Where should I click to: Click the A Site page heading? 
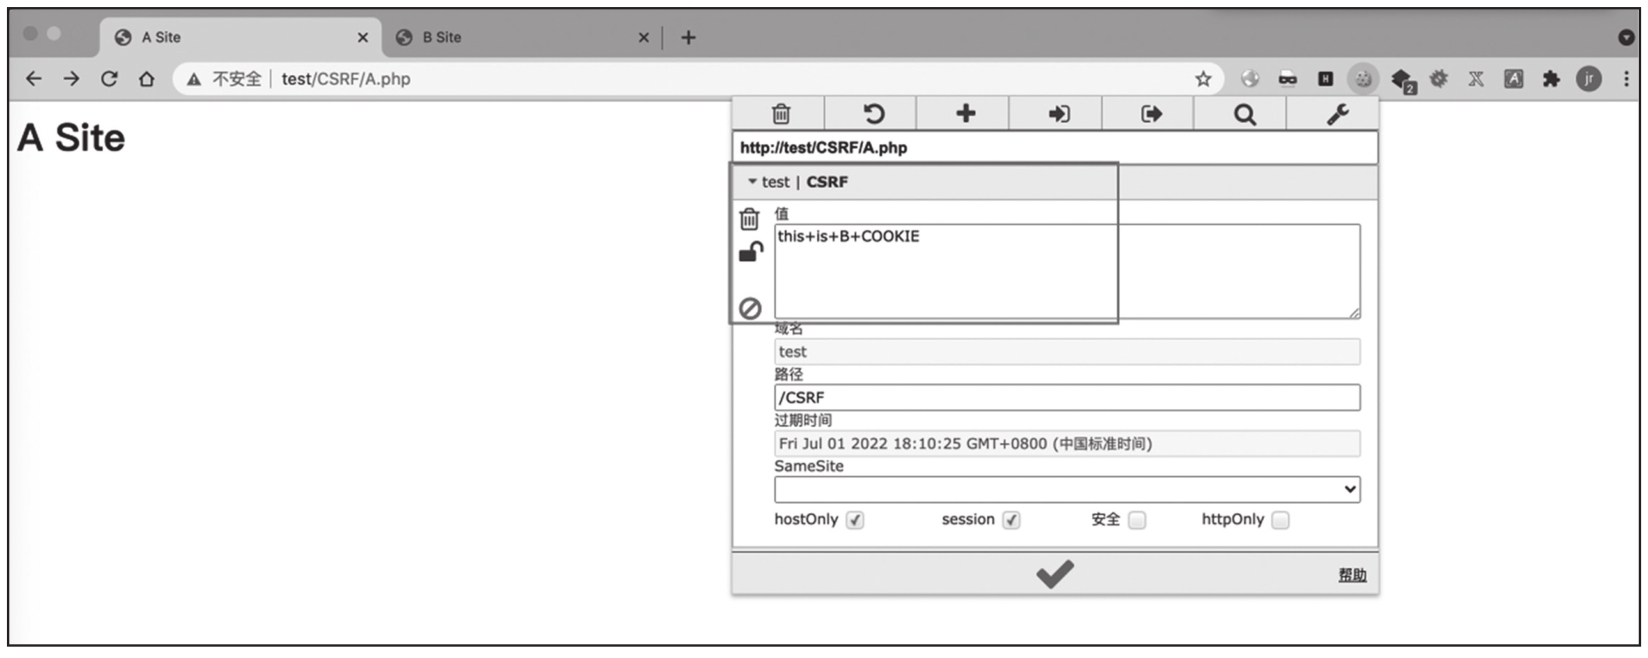click(71, 138)
